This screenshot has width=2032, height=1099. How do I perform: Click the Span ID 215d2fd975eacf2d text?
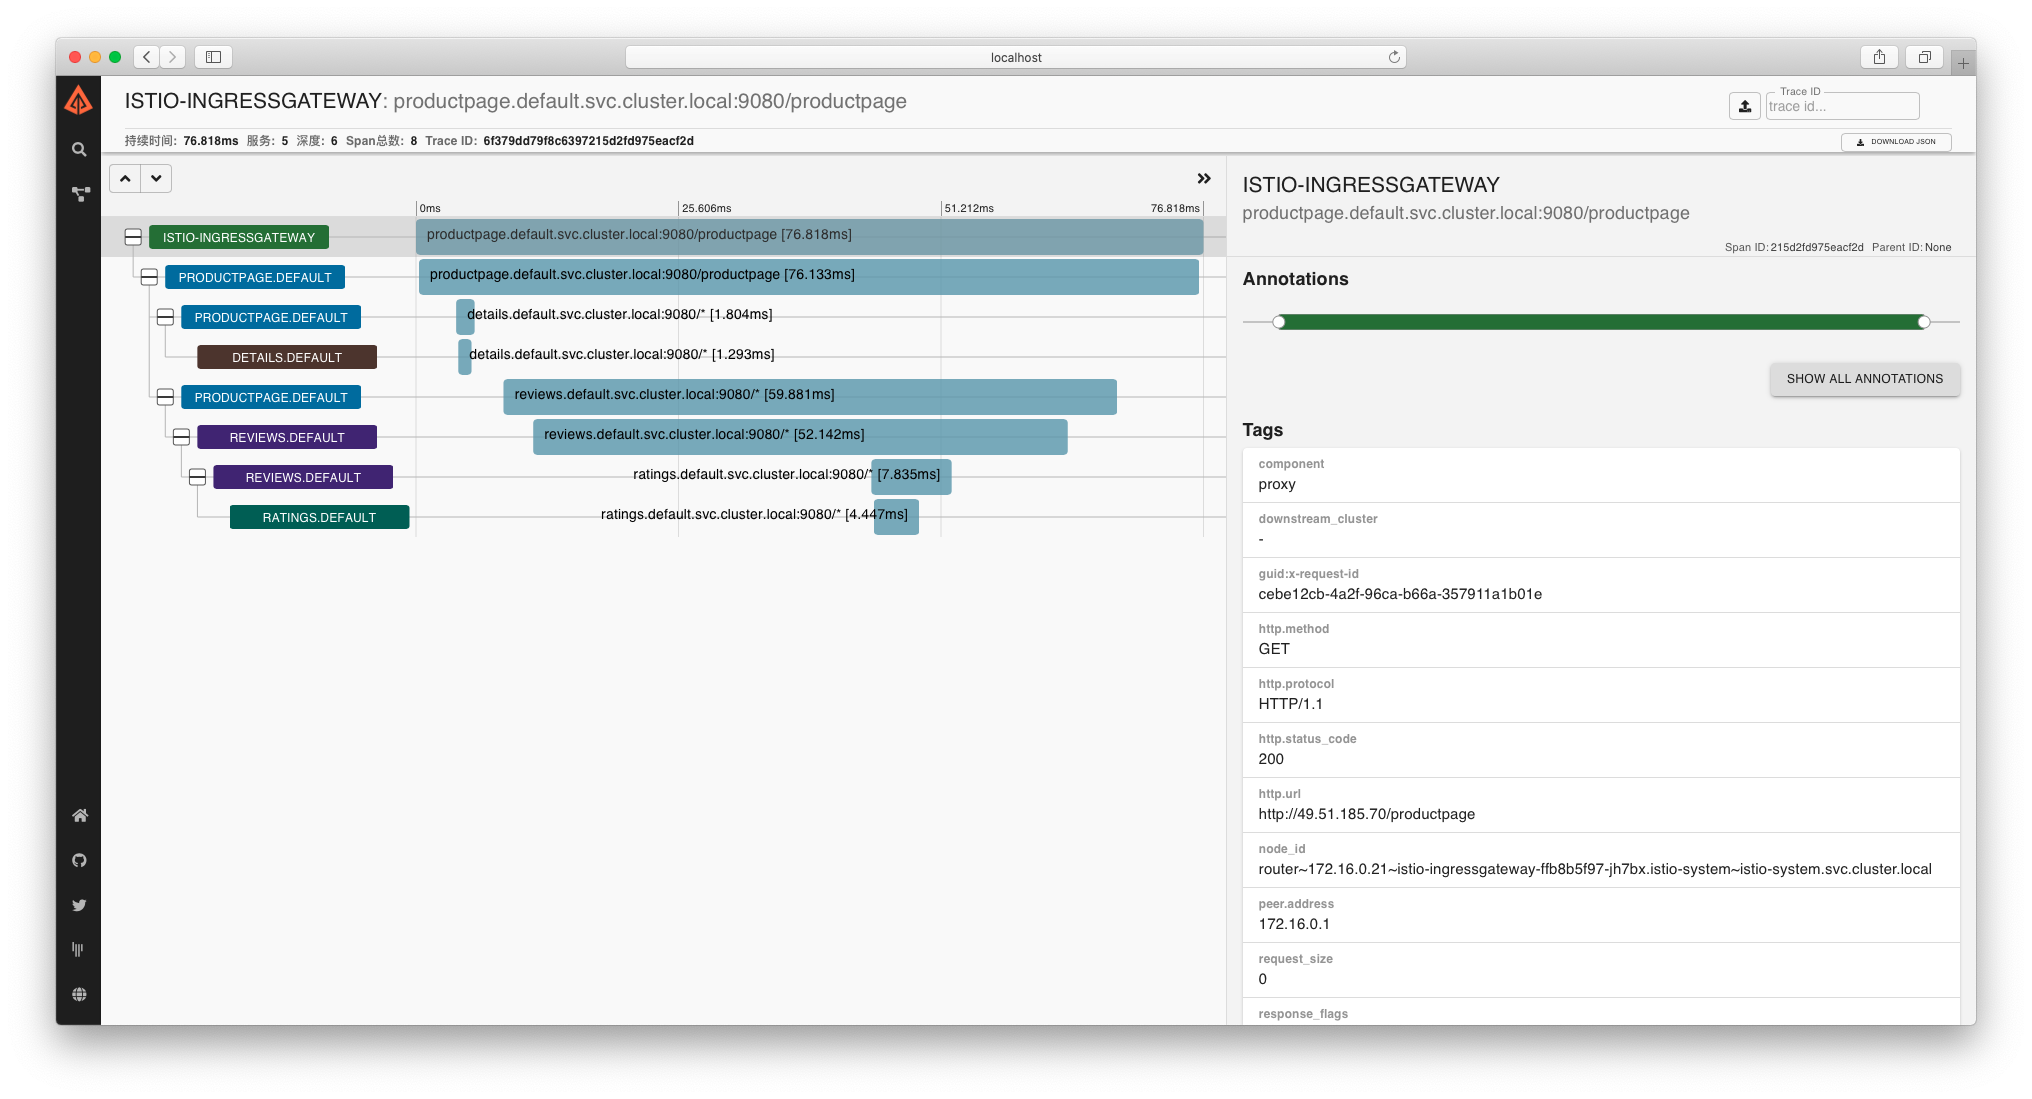click(1817, 247)
